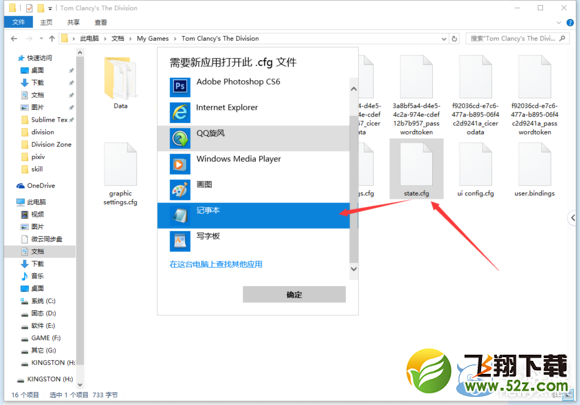Open 固态 (D:) drive
The height and width of the screenshot is (405, 580).
(38, 313)
